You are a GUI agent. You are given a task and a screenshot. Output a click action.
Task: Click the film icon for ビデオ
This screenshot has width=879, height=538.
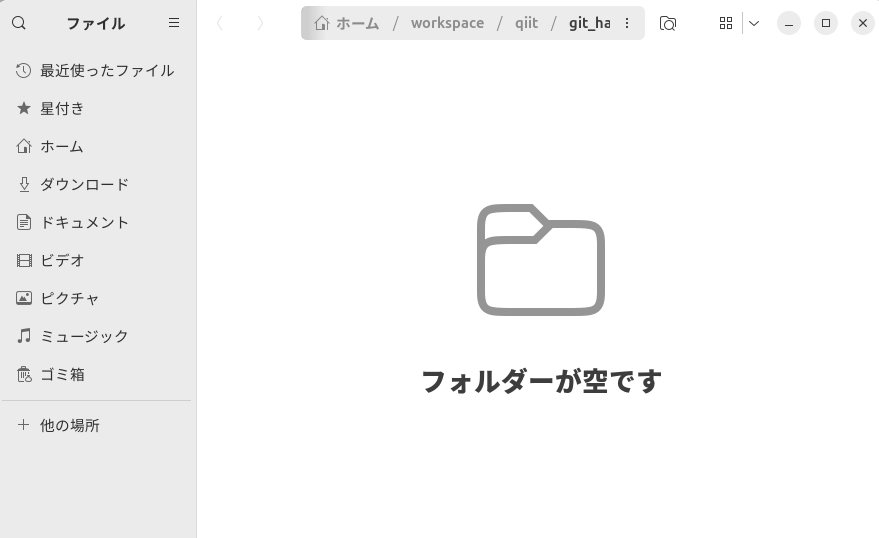point(24,261)
